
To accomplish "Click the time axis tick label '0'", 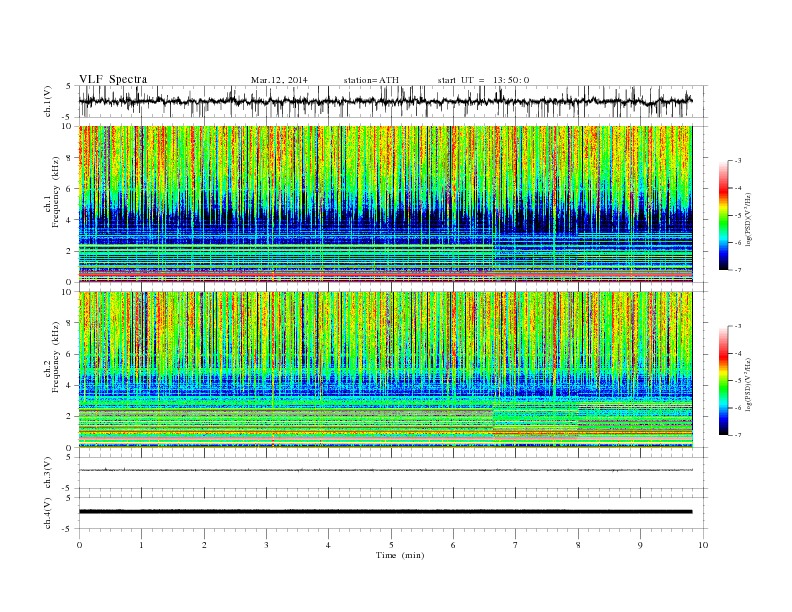I will [79, 545].
